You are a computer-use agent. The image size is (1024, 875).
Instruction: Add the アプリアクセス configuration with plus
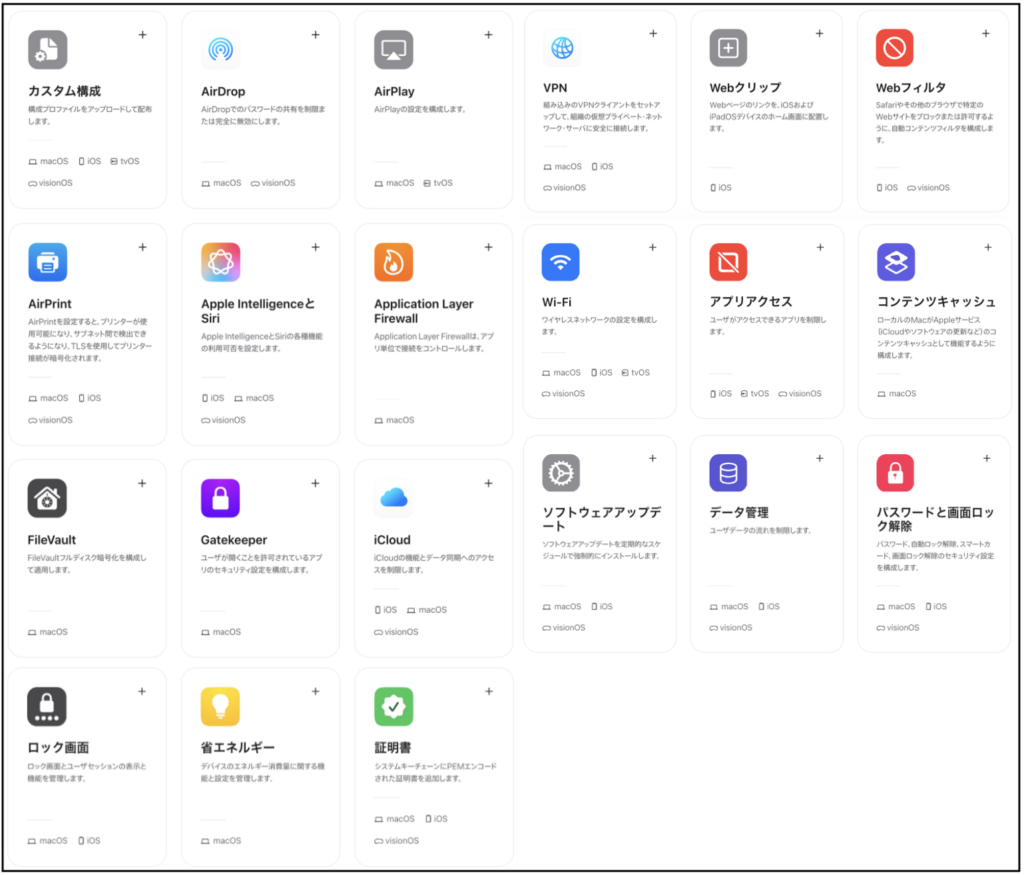(x=820, y=247)
